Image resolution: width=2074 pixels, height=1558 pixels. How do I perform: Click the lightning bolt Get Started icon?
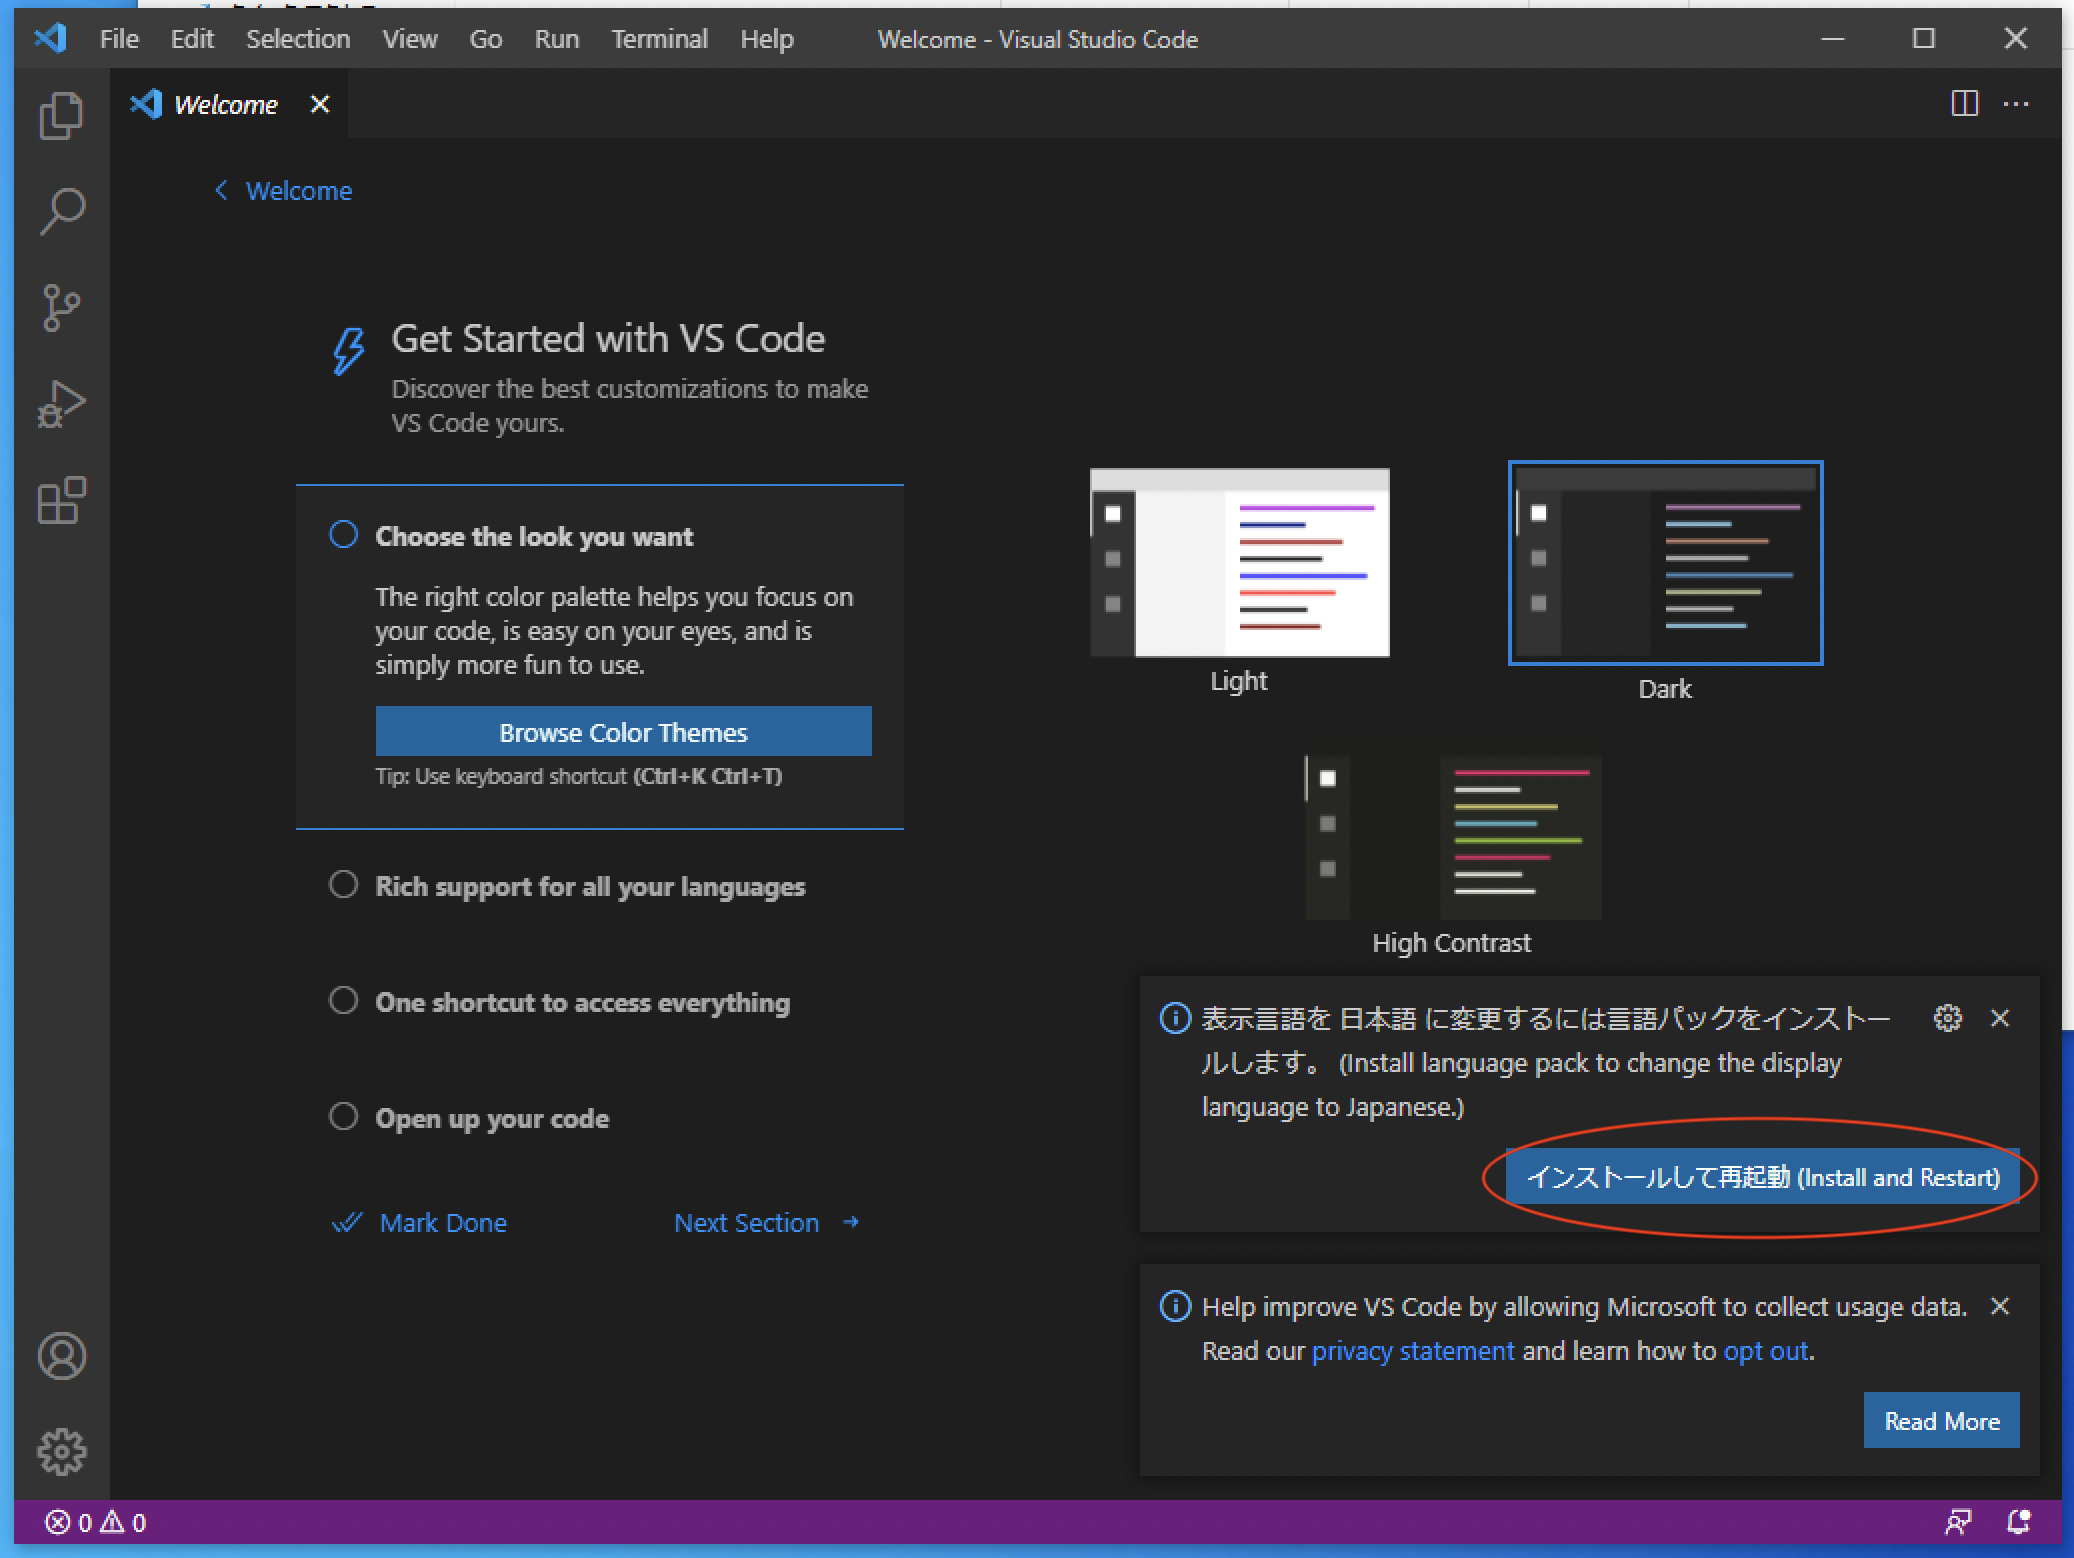click(348, 350)
